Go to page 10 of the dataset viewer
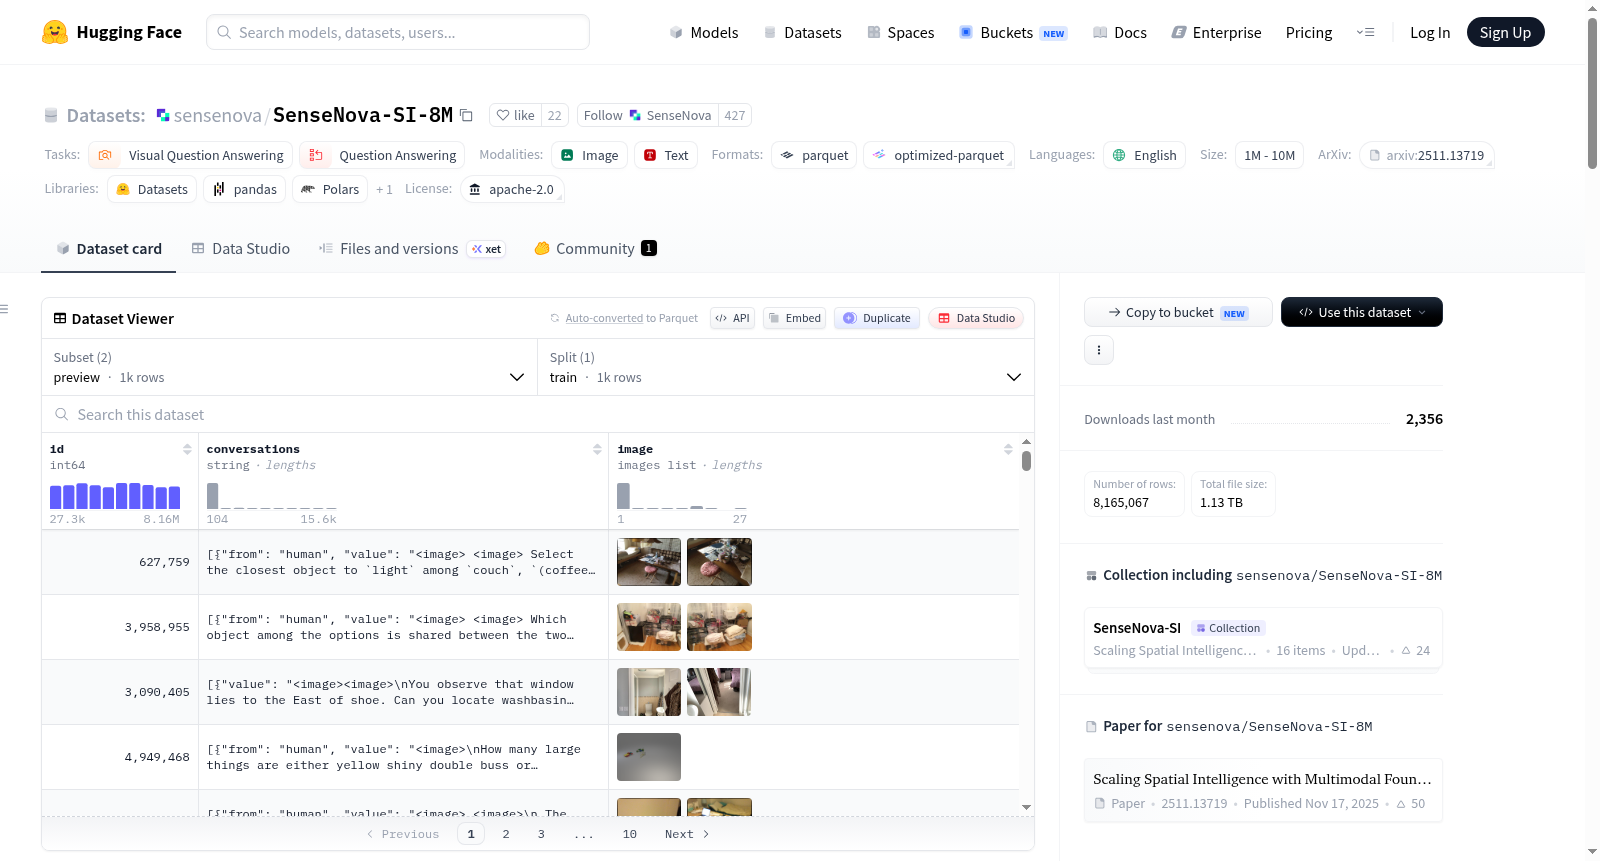Viewport: 1600px width, 861px height. 630,834
